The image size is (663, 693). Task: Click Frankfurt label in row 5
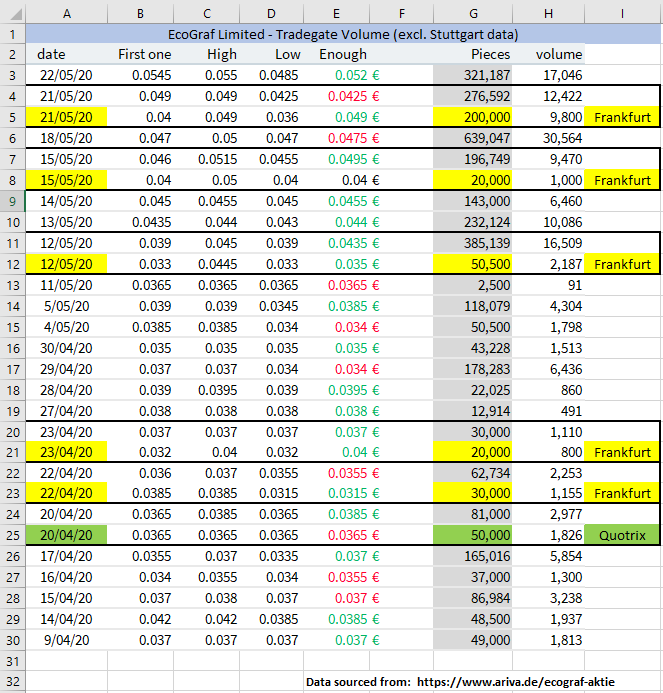pos(622,117)
